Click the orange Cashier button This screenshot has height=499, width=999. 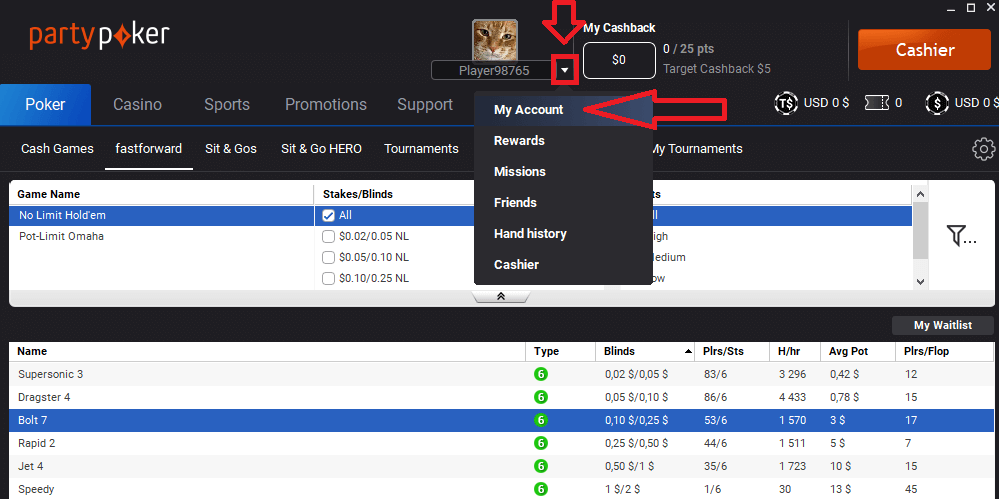tap(924, 49)
